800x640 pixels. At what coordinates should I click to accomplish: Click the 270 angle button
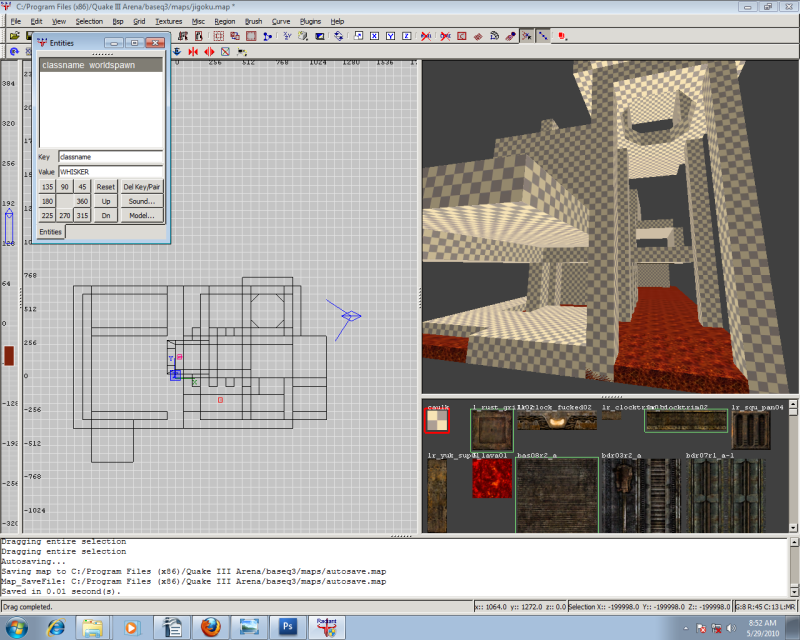click(65, 215)
